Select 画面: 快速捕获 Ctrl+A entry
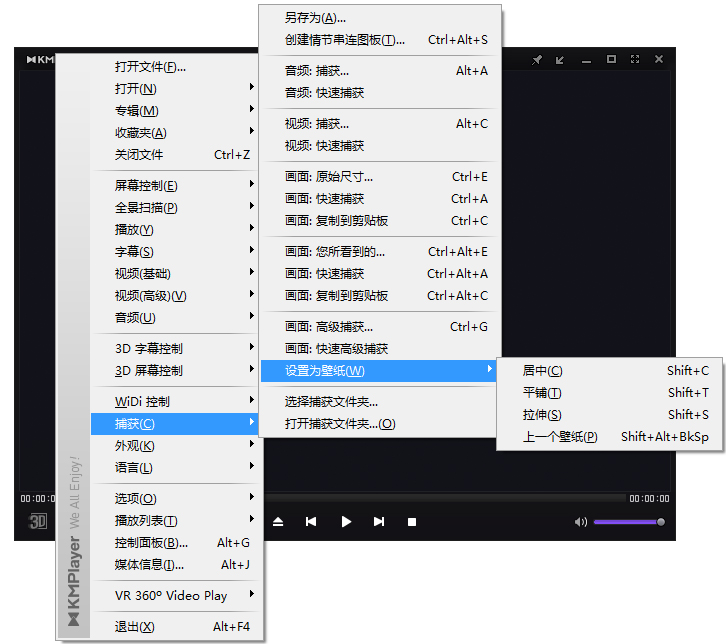Viewport: 726px width, 644px height. 380,199
